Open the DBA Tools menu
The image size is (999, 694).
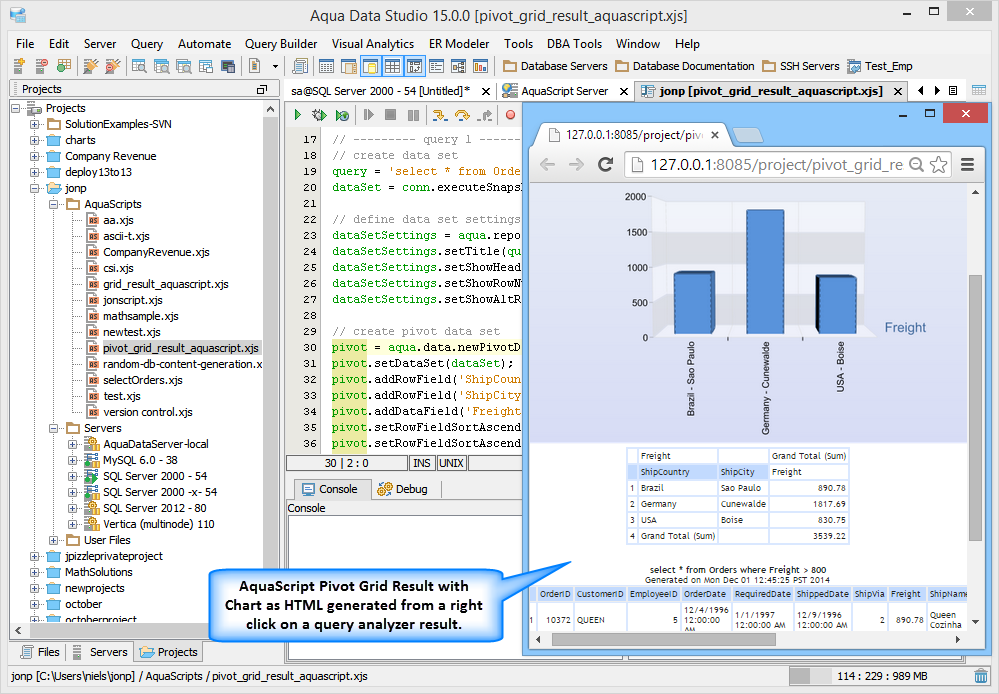pyautogui.click(x=574, y=43)
